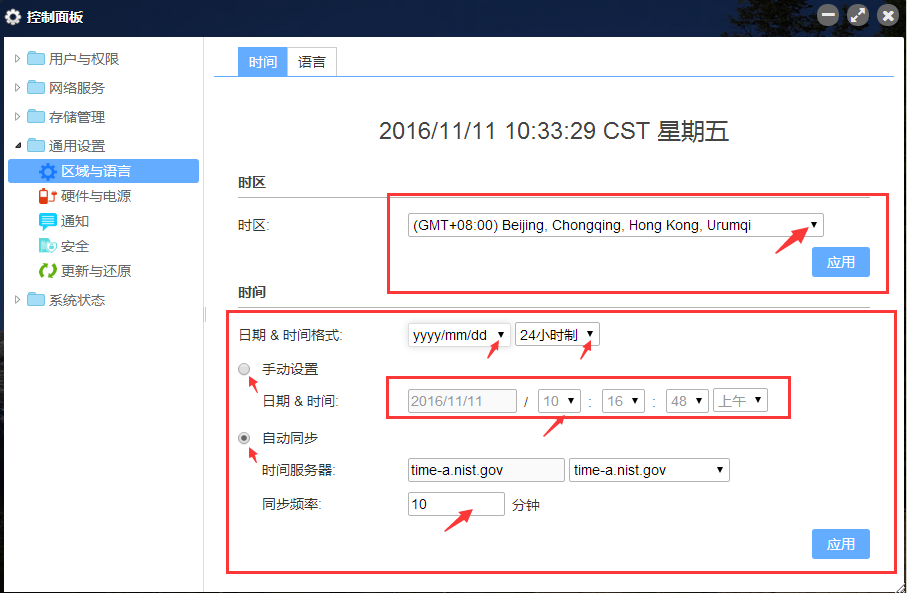Open the minute dropdown showing 16

click(x=623, y=401)
